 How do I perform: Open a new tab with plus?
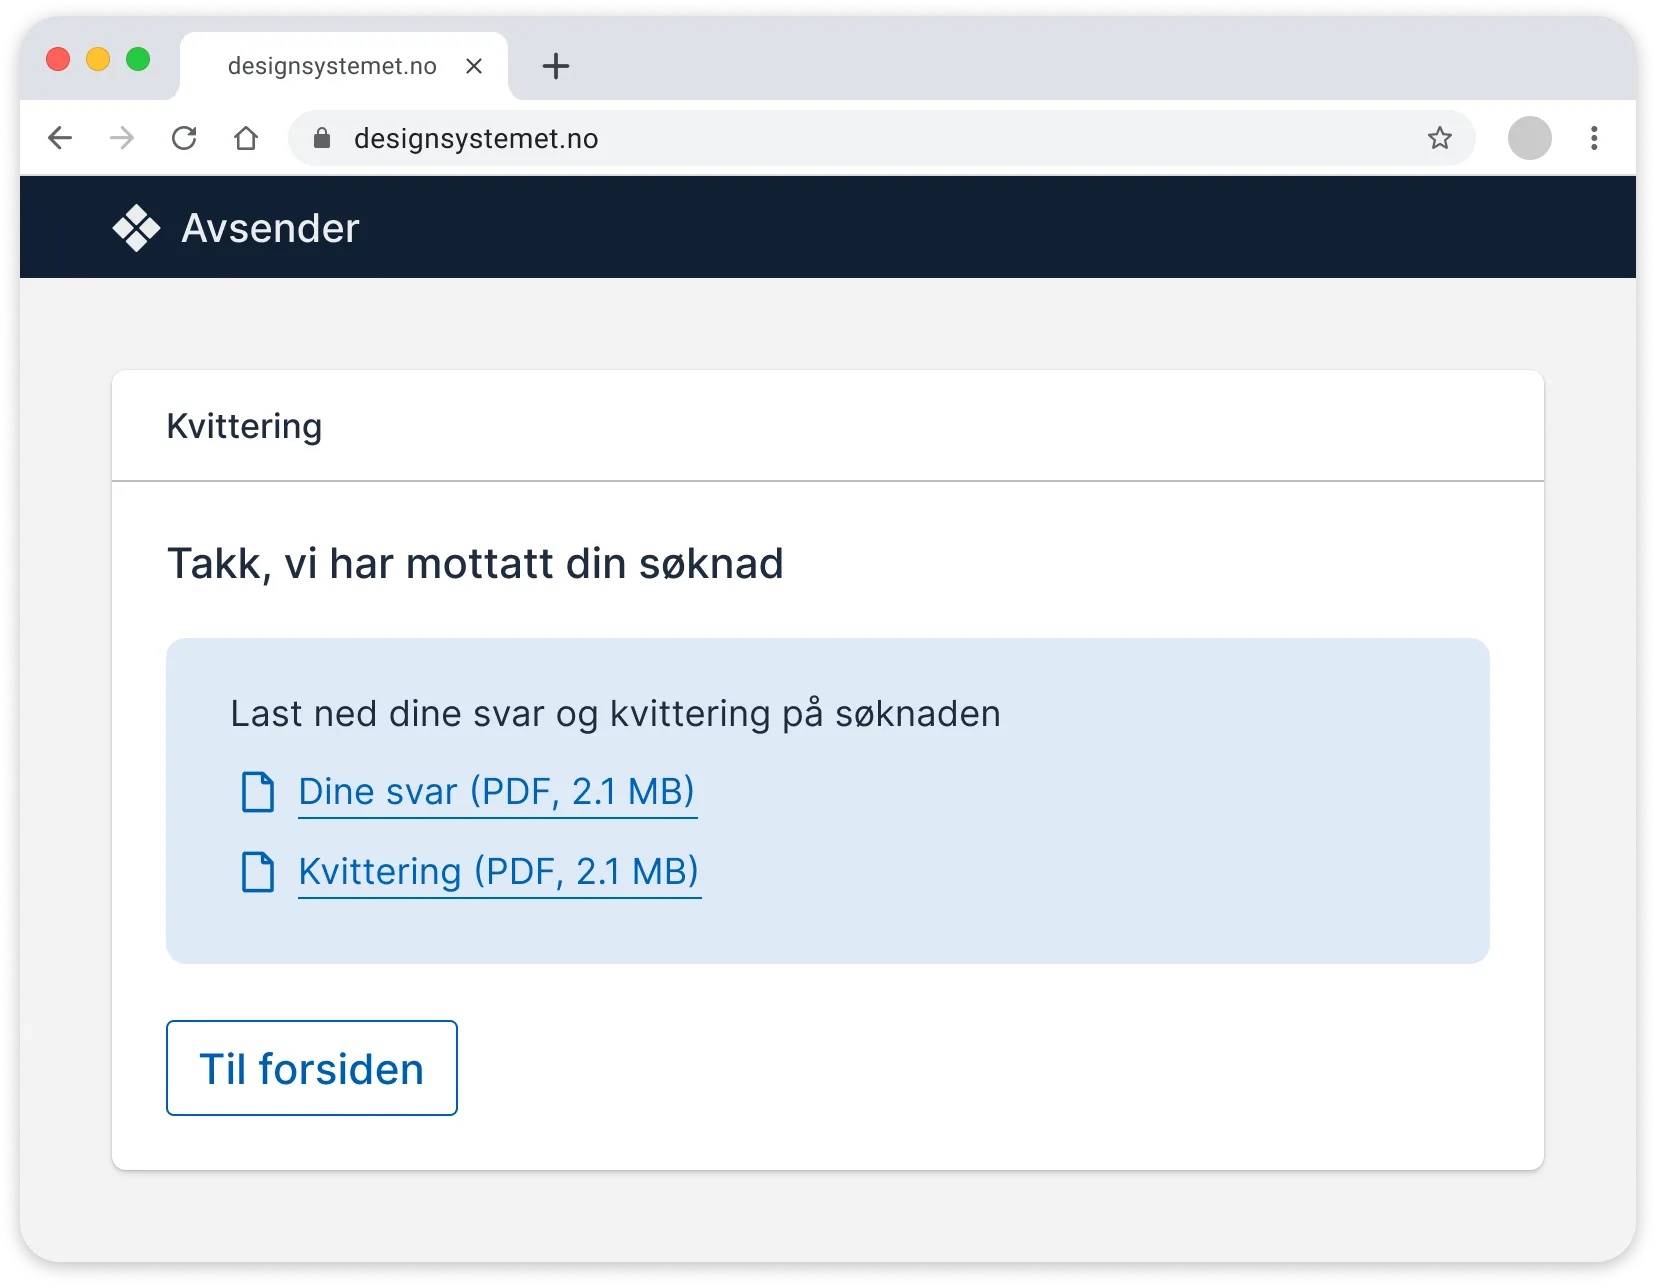(556, 66)
